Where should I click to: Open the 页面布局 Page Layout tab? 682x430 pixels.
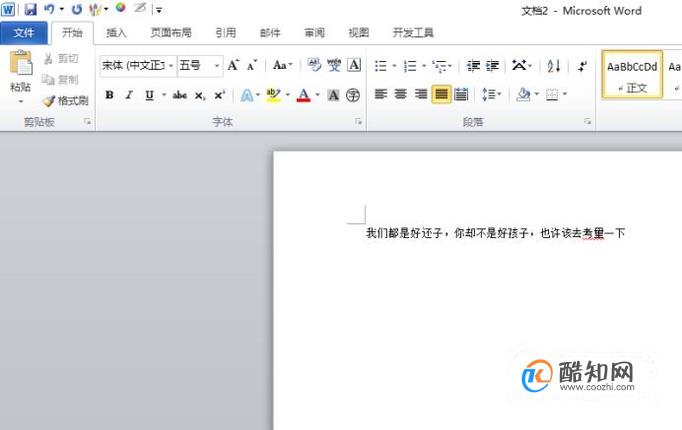pos(171,33)
